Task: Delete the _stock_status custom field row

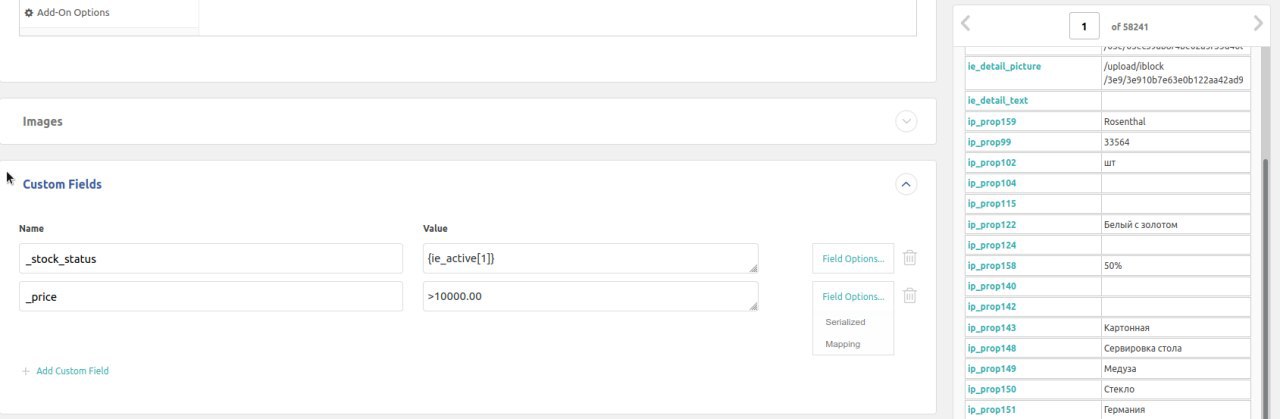Action: [910, 258]
